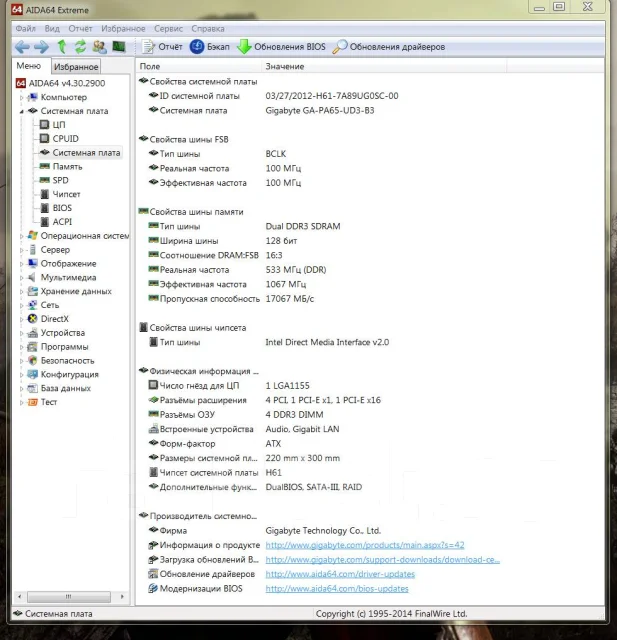Click the Значение column header
Viewport: 617px width, 640px height.
384,67
